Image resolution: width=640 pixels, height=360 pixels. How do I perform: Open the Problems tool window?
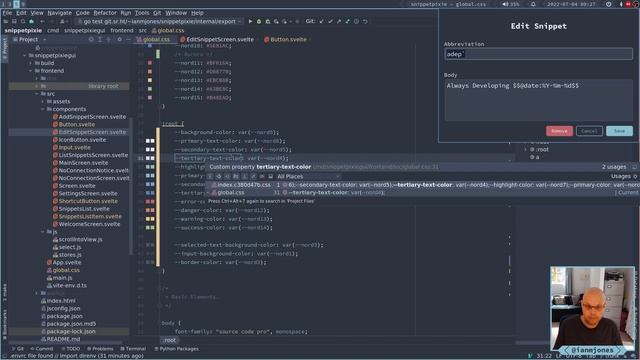coord(100,349)
